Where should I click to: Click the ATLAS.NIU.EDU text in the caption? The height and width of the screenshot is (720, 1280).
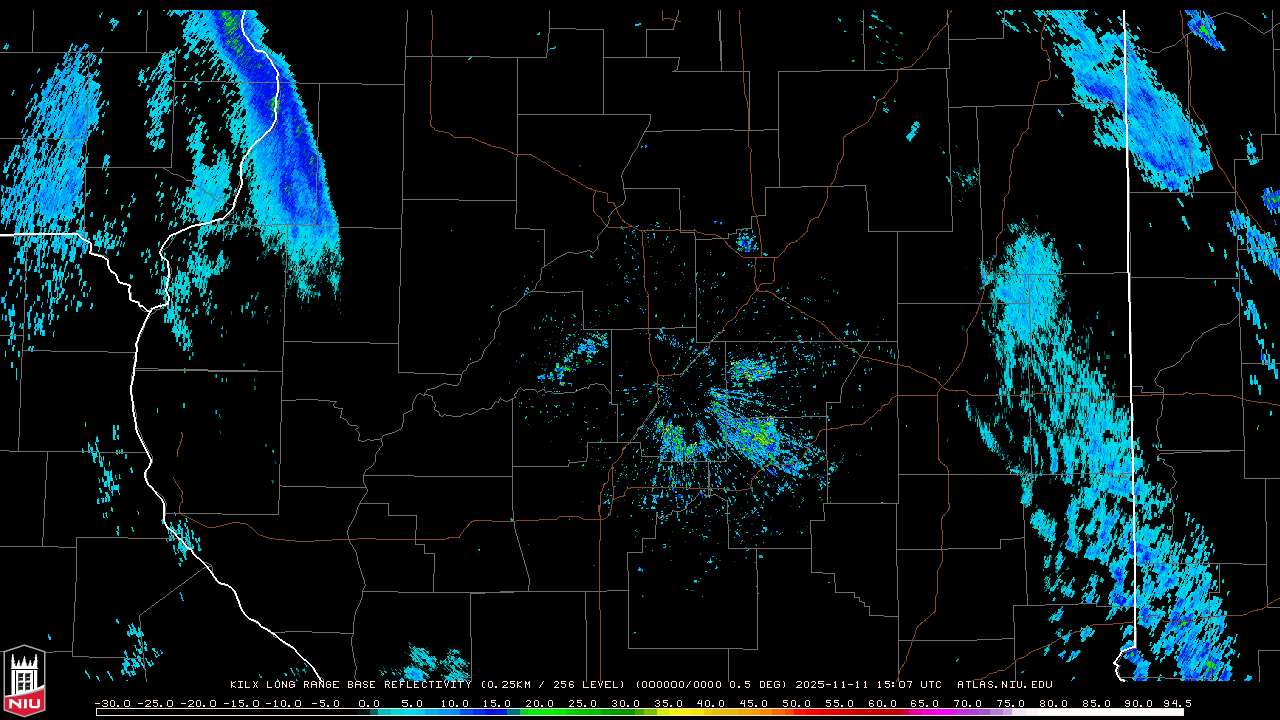click(1005, 685)
